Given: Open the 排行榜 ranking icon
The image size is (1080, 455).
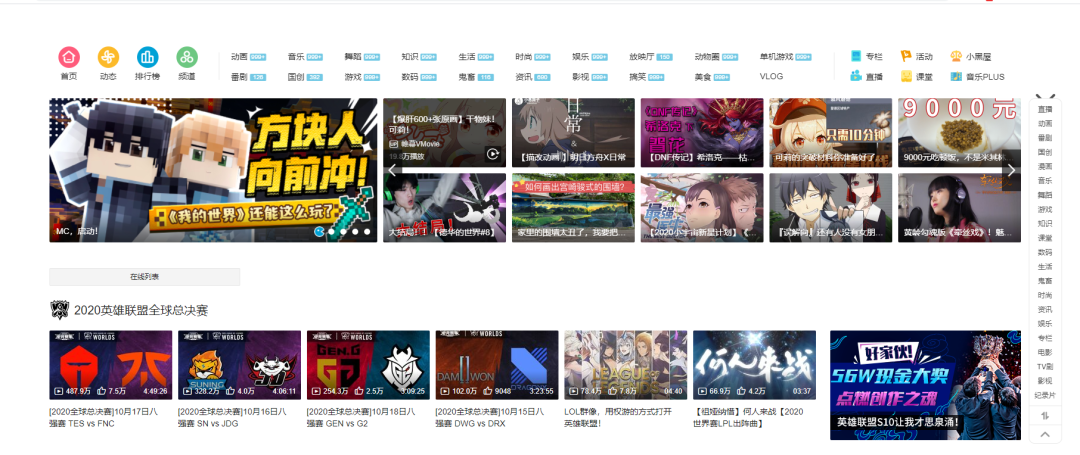Looking at the screenshot, I should (147, 57).
